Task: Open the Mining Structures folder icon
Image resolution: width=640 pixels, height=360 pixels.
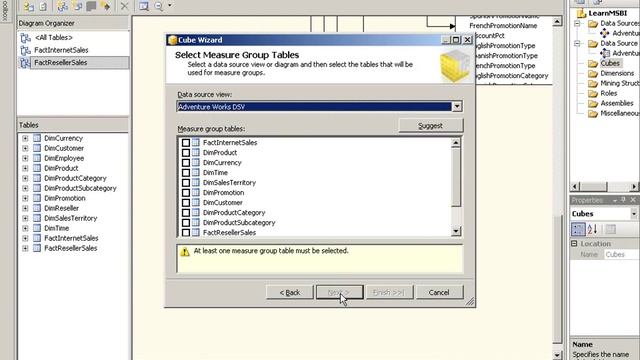Action: [x=593, y=83]
